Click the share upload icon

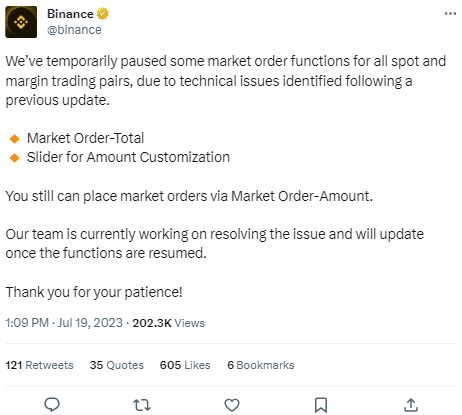click(411, 405)
